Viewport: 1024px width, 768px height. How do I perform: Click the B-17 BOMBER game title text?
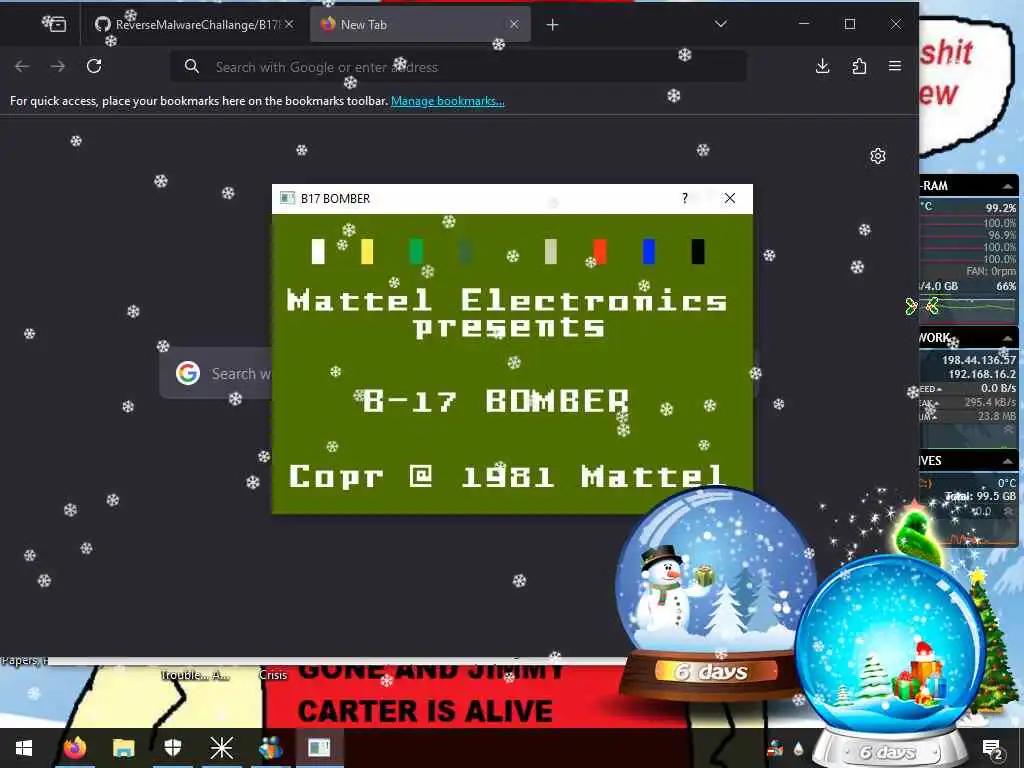point(496,400)
